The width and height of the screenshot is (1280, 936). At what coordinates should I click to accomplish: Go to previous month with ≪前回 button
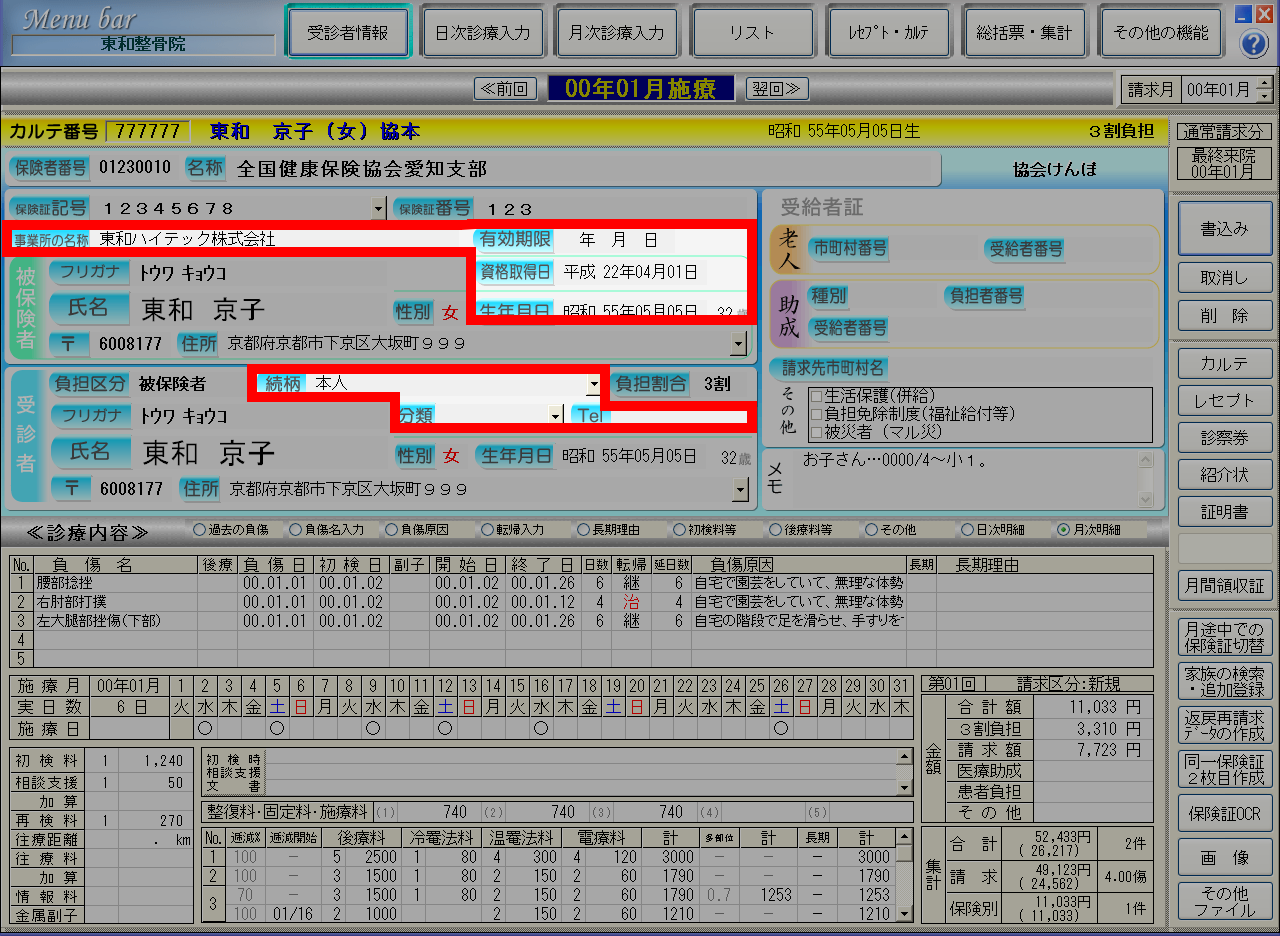(506, 89)
